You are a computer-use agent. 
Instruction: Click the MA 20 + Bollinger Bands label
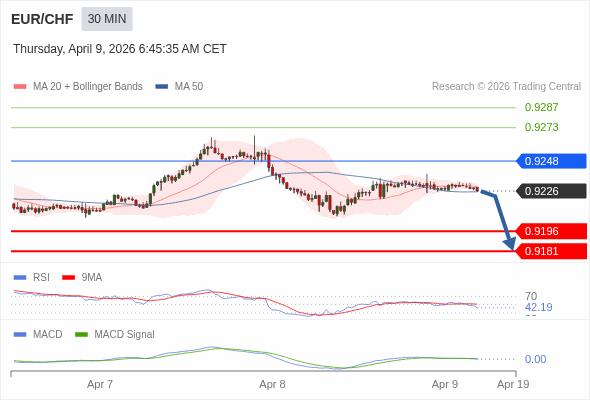(x=88, y=87)
